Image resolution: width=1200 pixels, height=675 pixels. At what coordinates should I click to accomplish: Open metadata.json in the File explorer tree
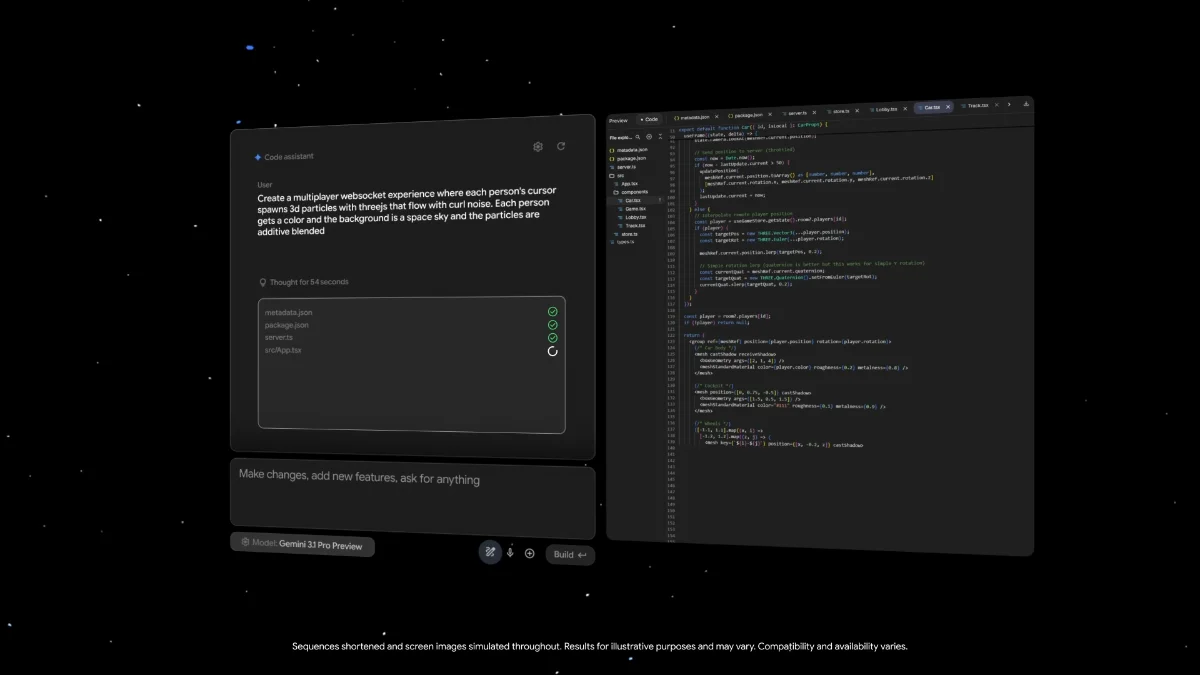point(628,149)
